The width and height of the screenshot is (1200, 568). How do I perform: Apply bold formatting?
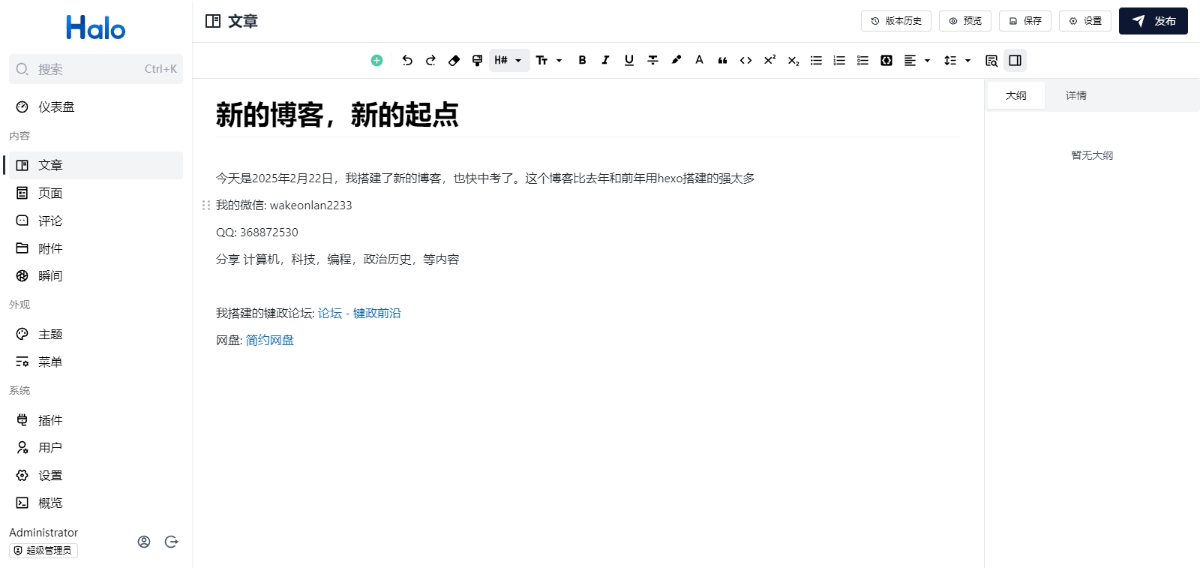click(x=582, y=60)
